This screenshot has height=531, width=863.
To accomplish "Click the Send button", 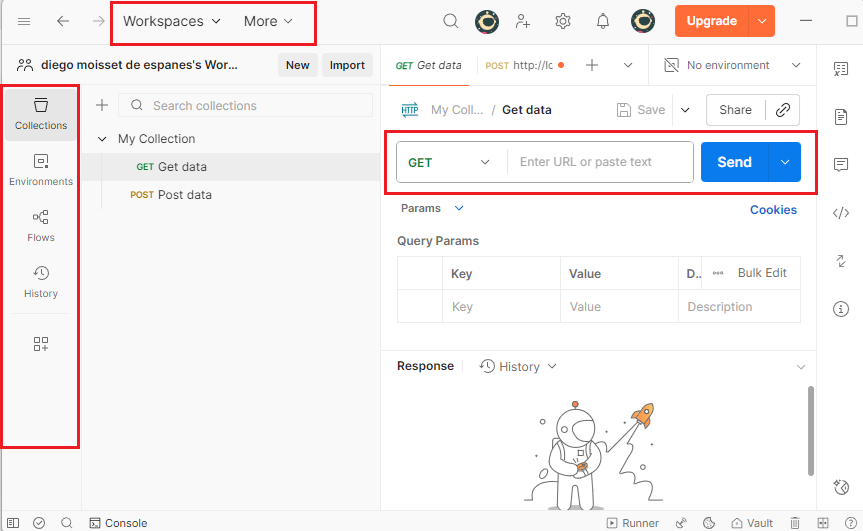I will [x=734, y=162].
